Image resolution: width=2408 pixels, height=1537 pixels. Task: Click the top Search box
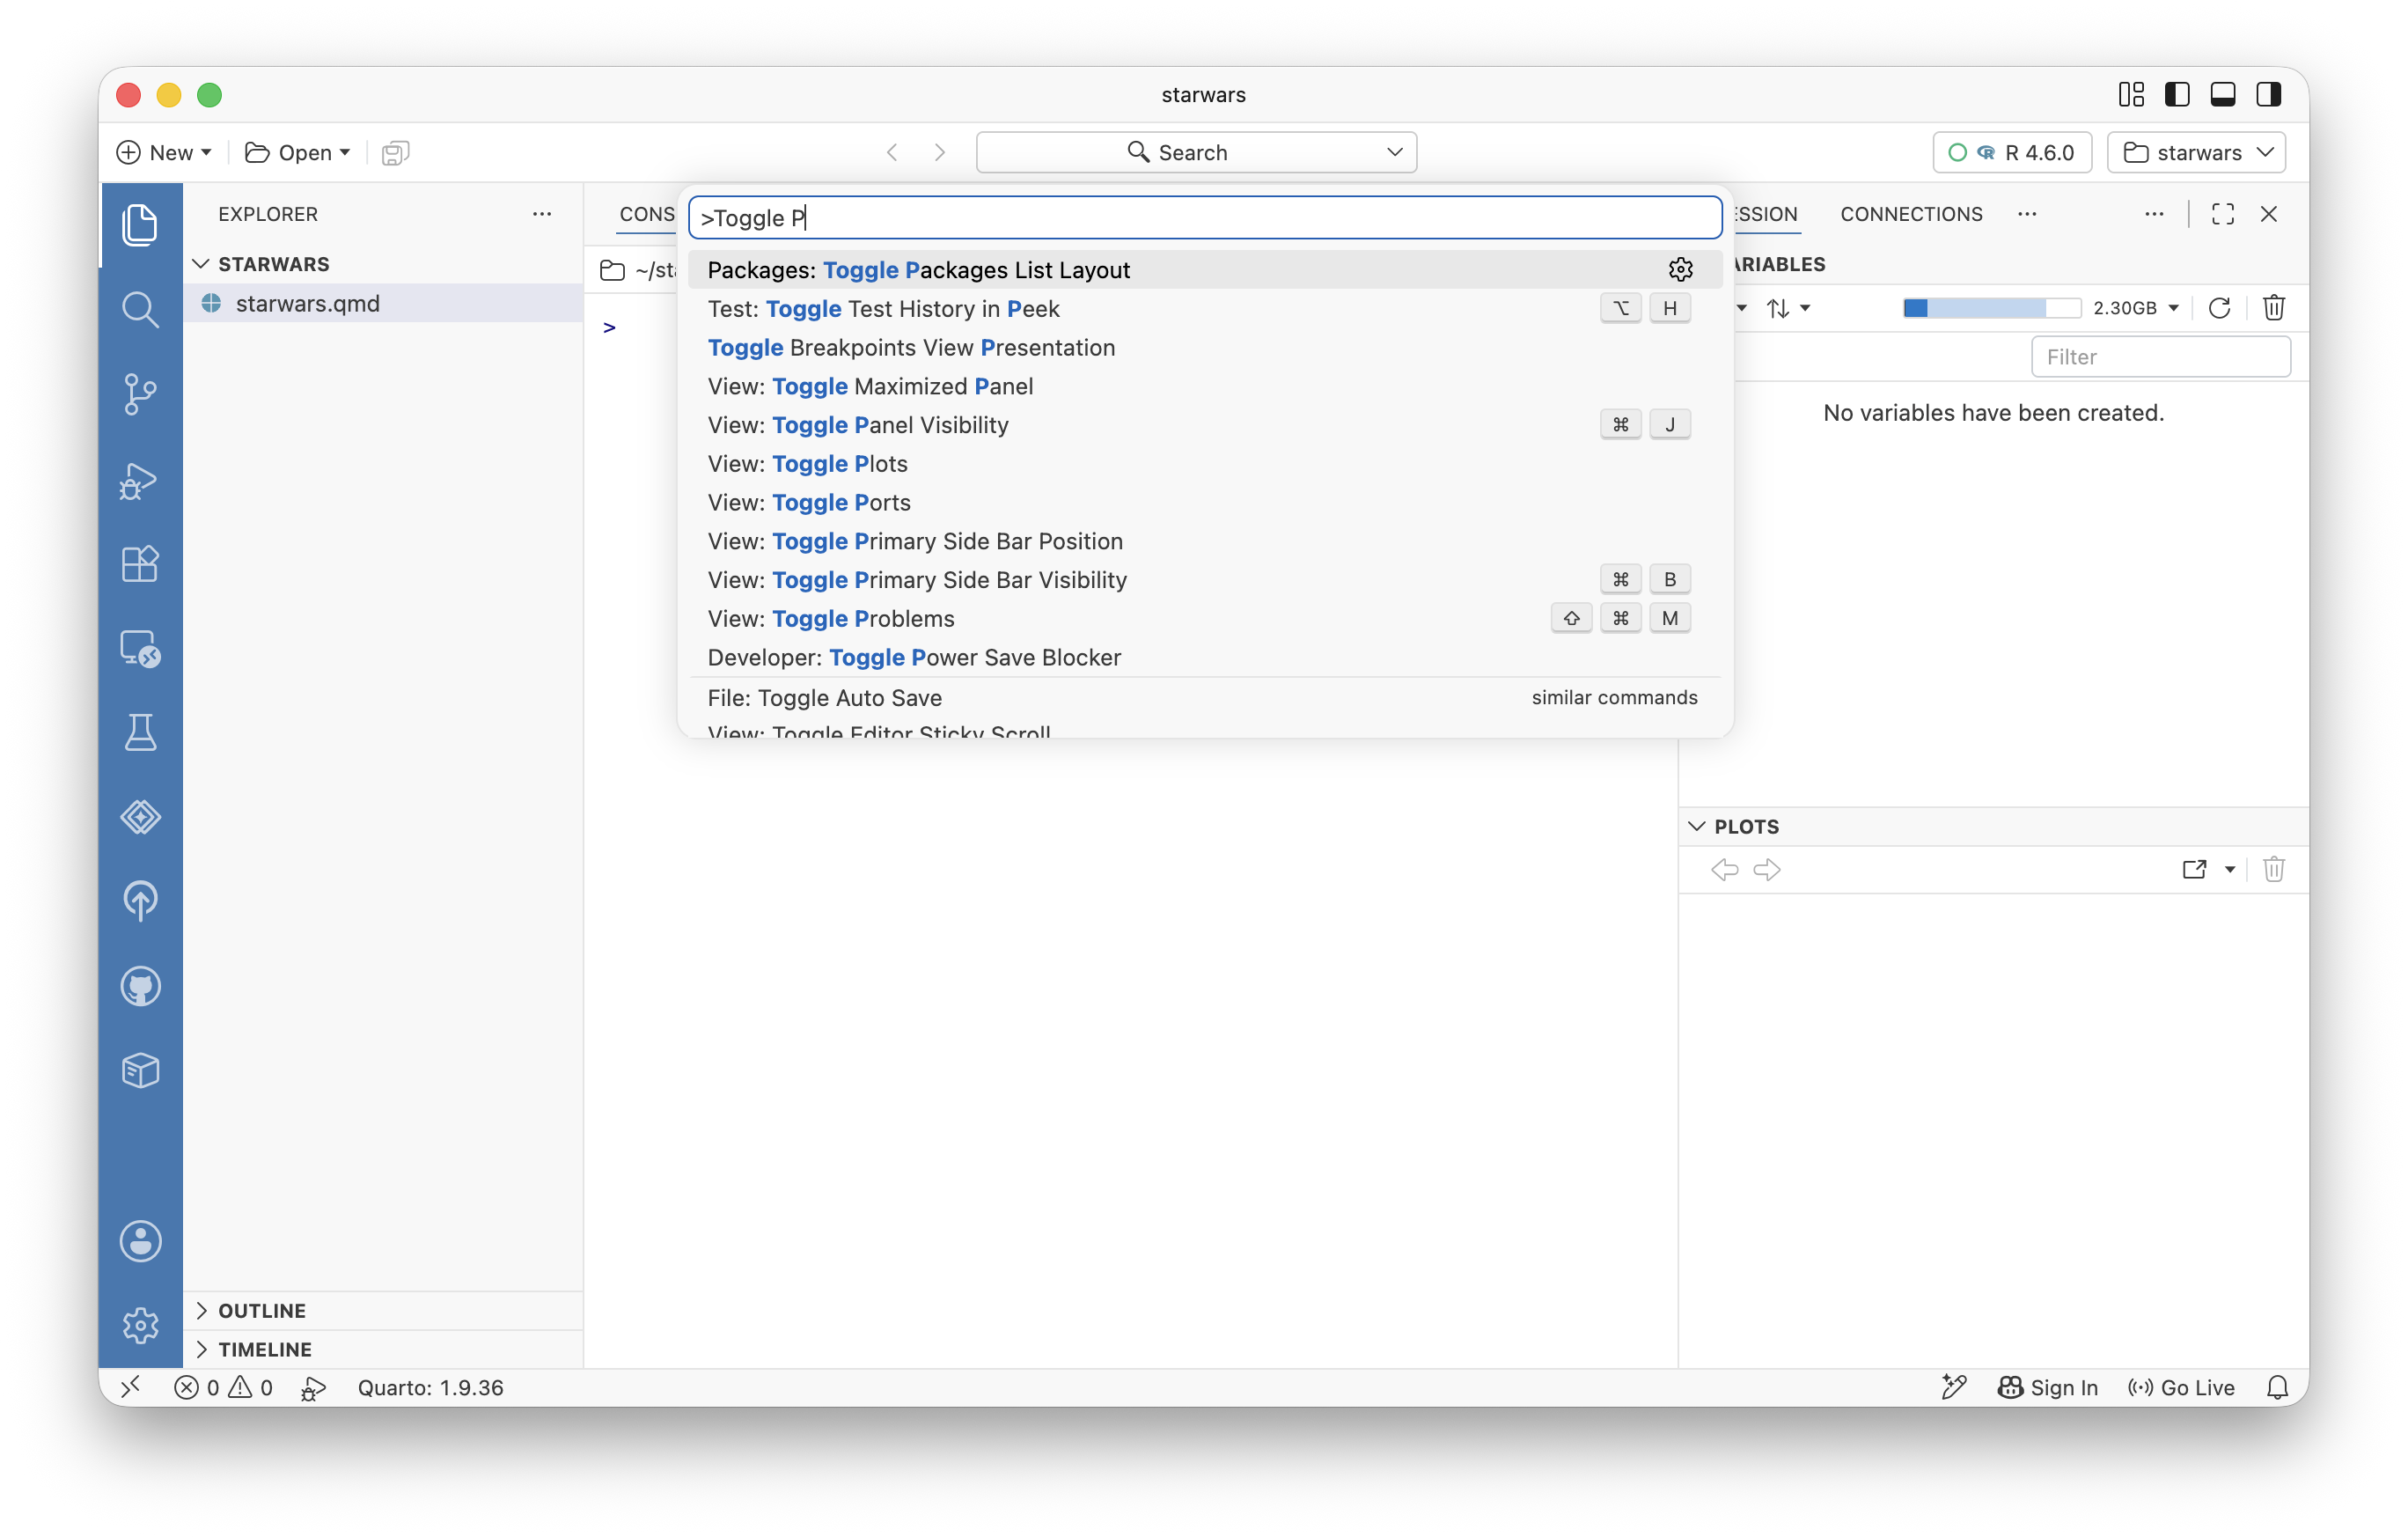click(1196, 152)
